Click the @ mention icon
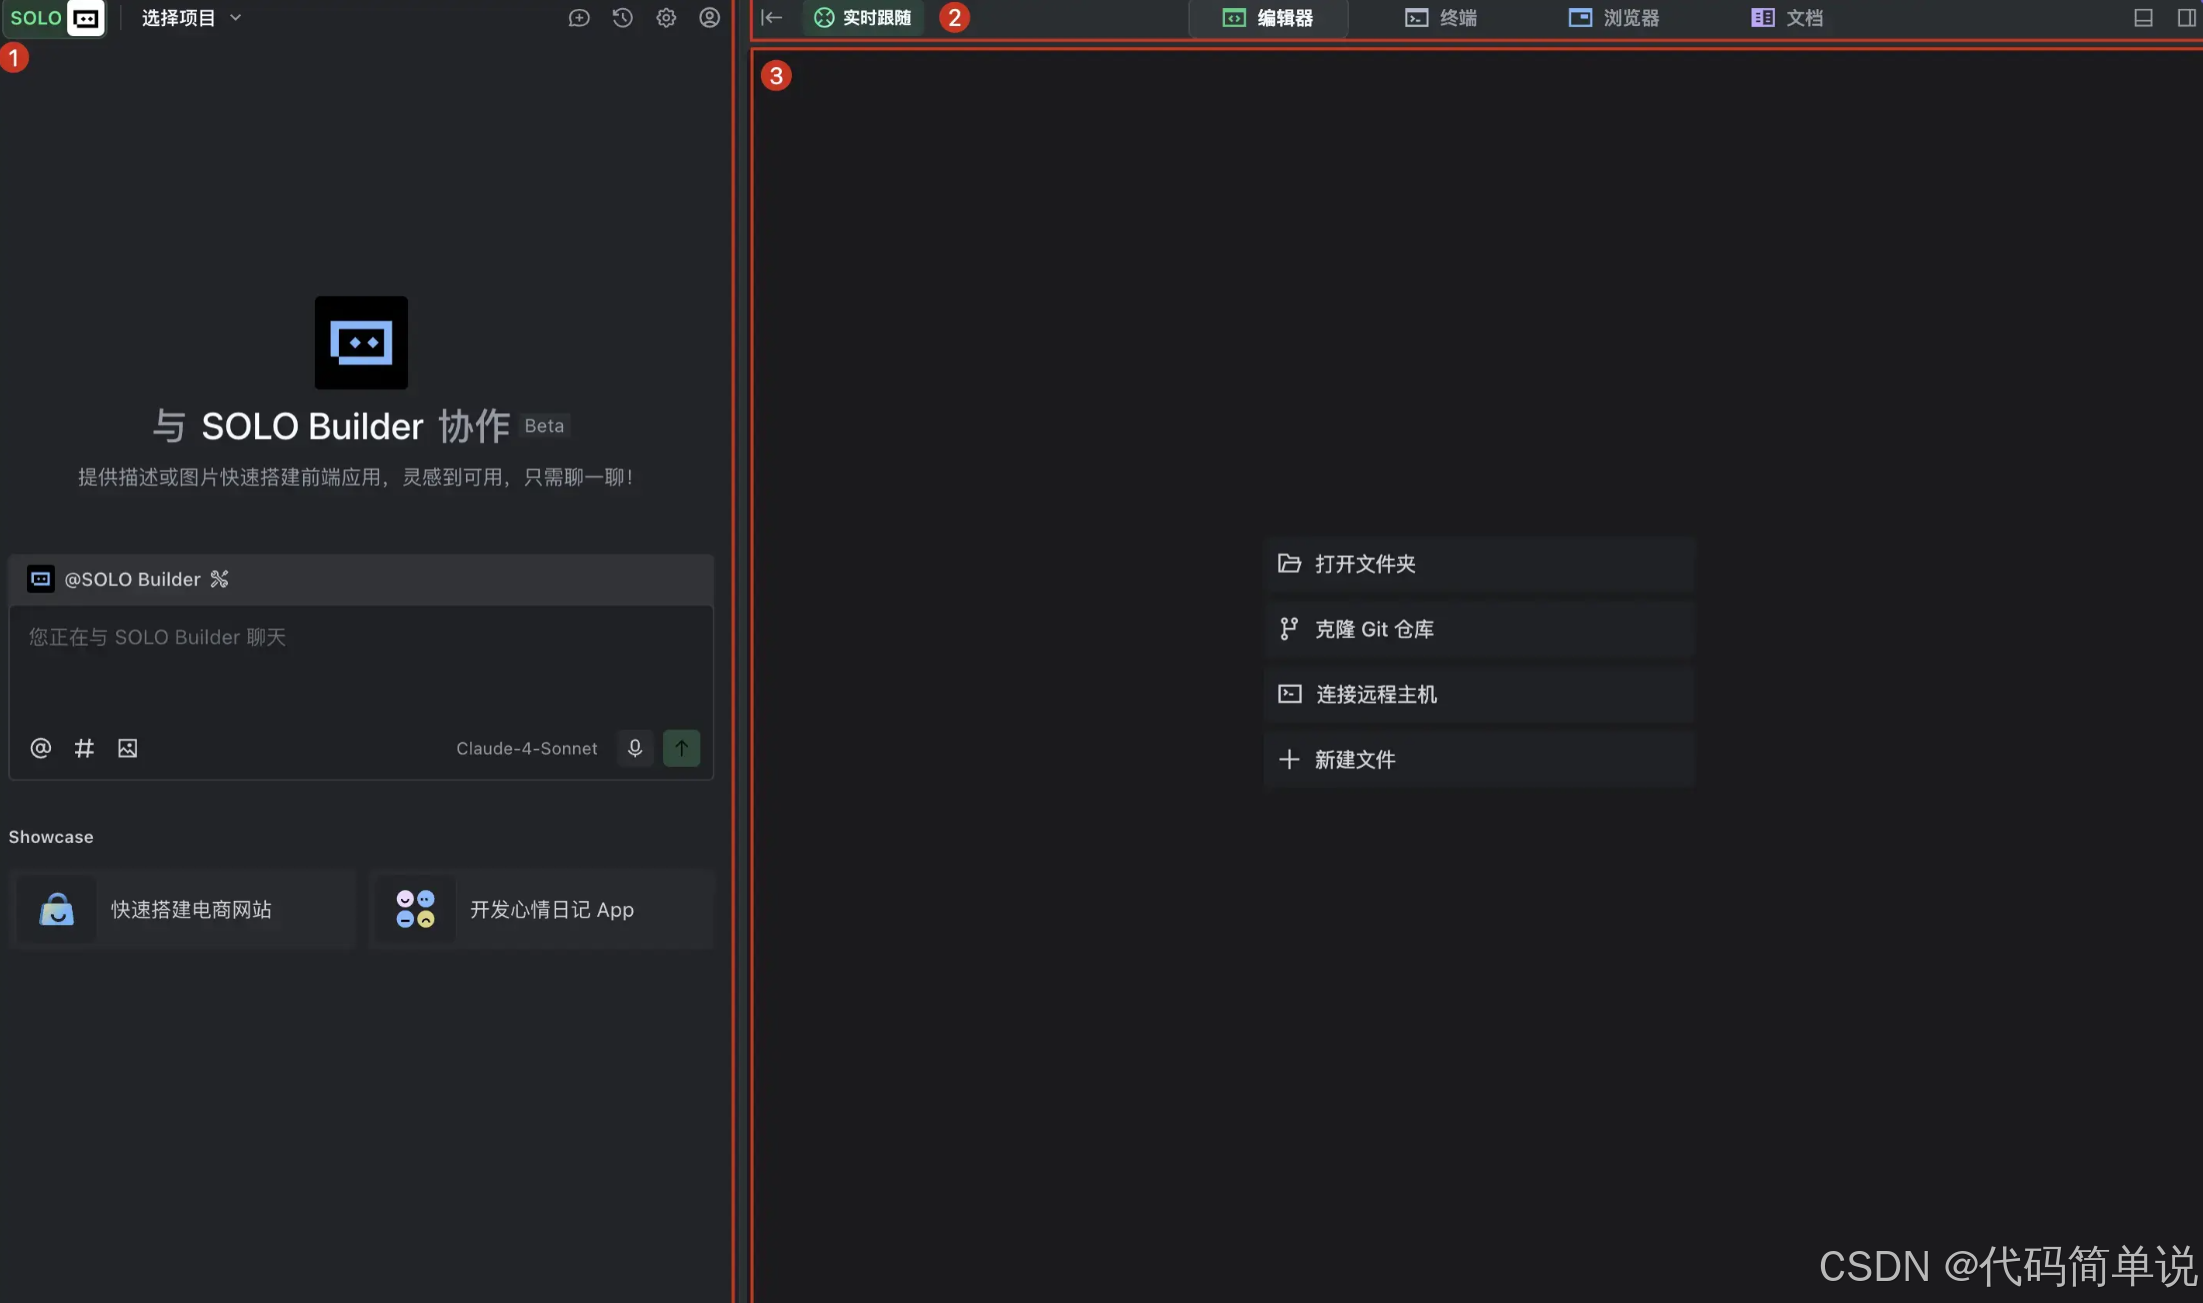The height and width of the screenshot is (1303, 2203). (x=41, y=748)
